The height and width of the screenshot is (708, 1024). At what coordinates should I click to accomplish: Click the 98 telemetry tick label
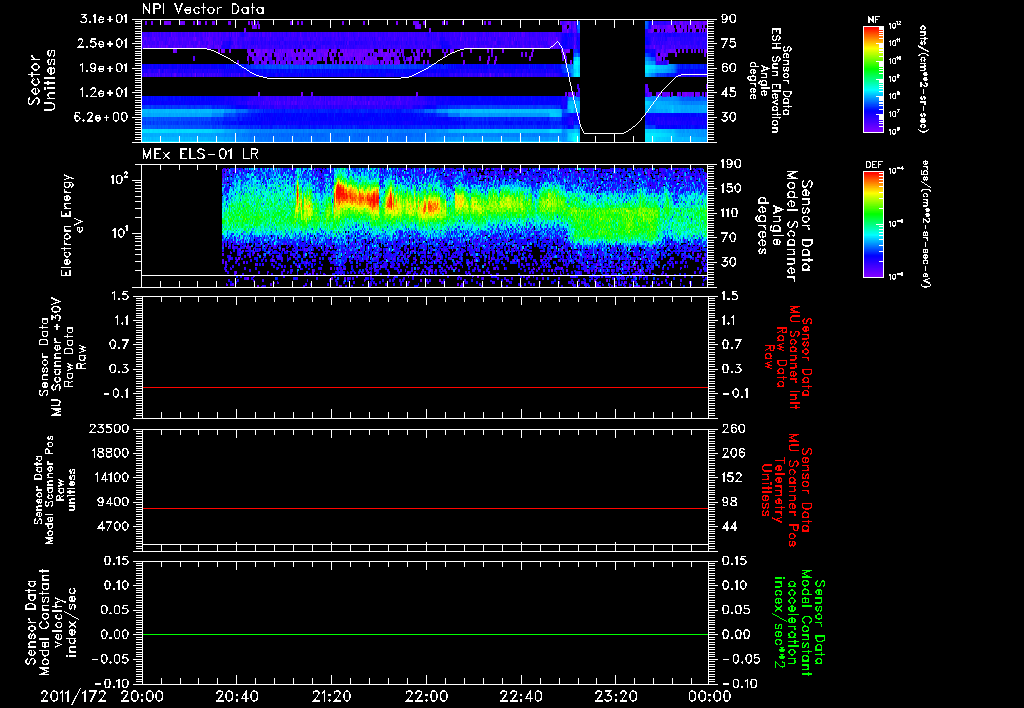pos(729,502)
